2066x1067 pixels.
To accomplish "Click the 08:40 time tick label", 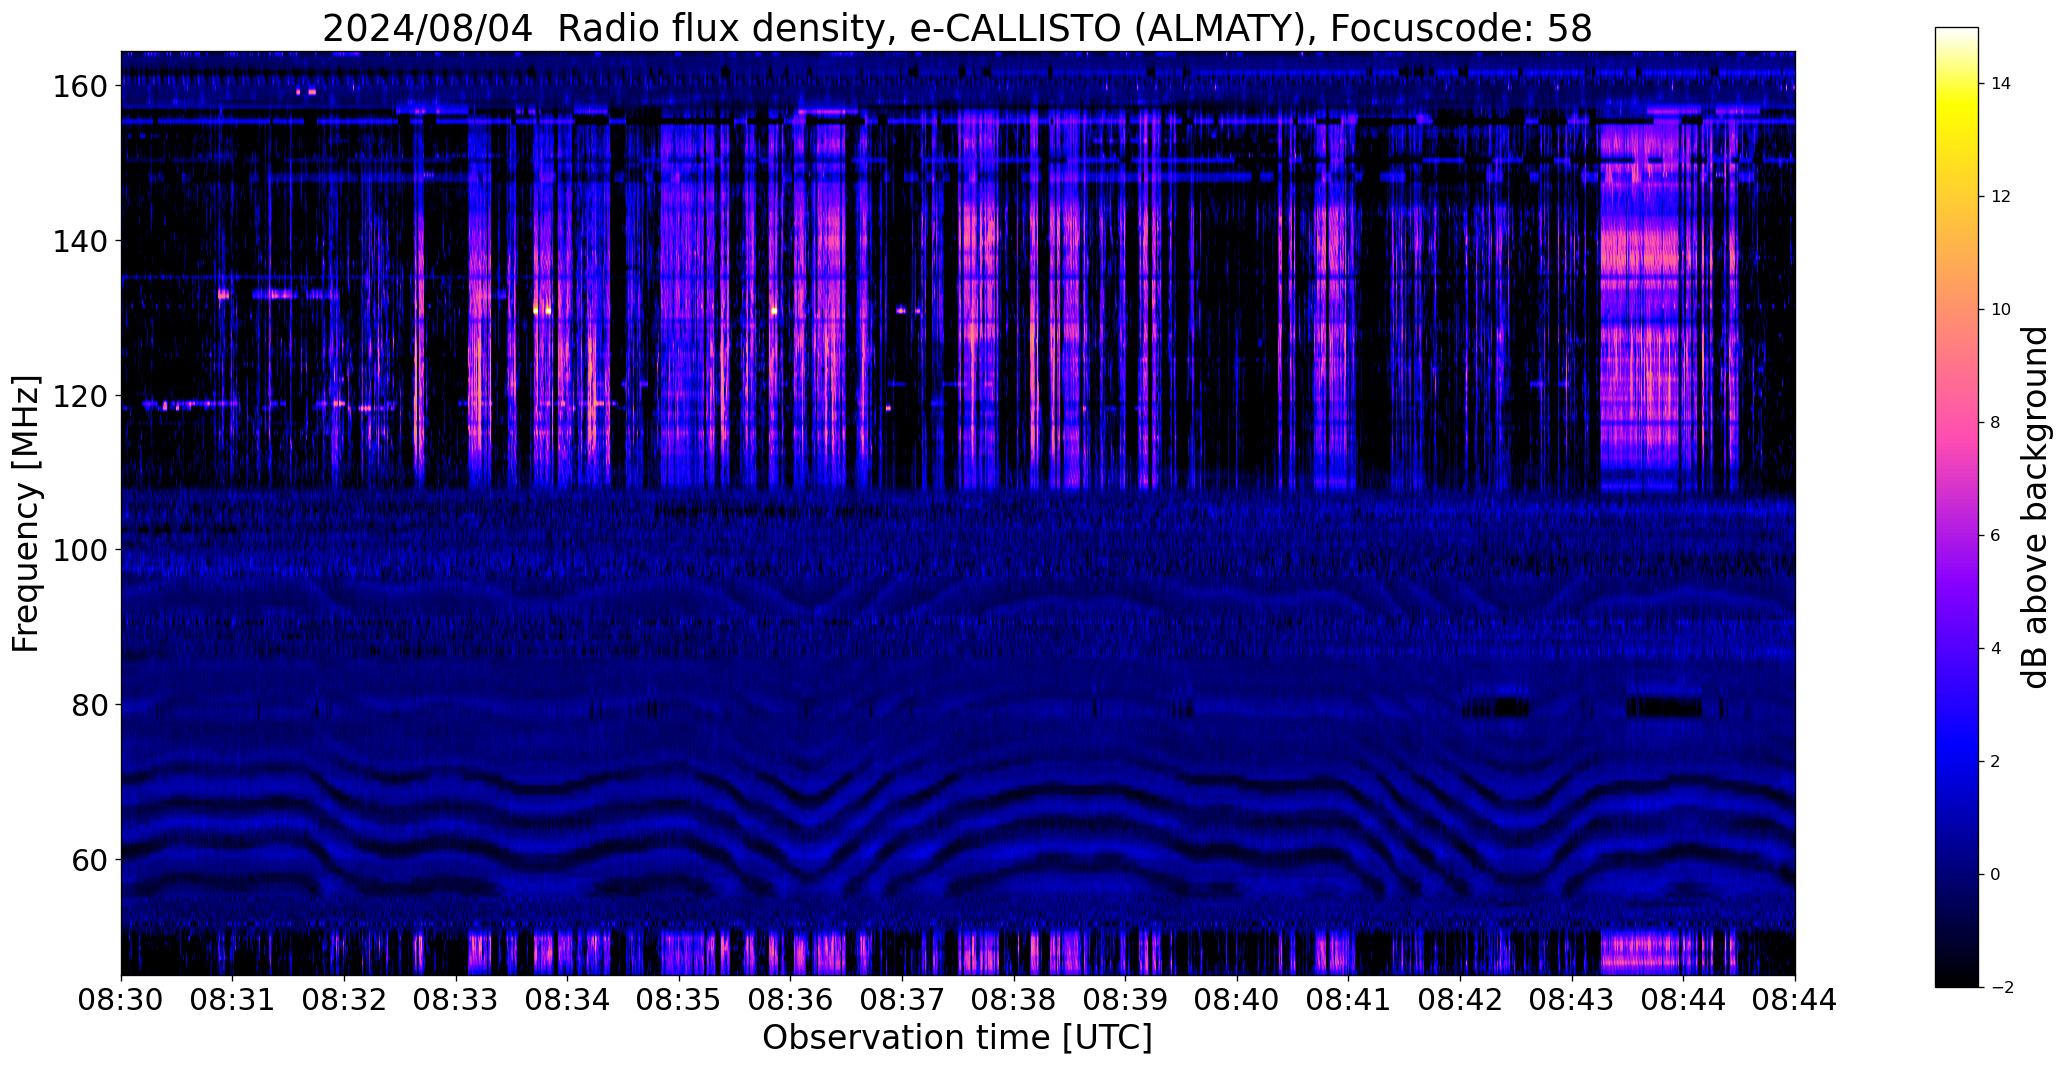I will click(1237, 1000).
